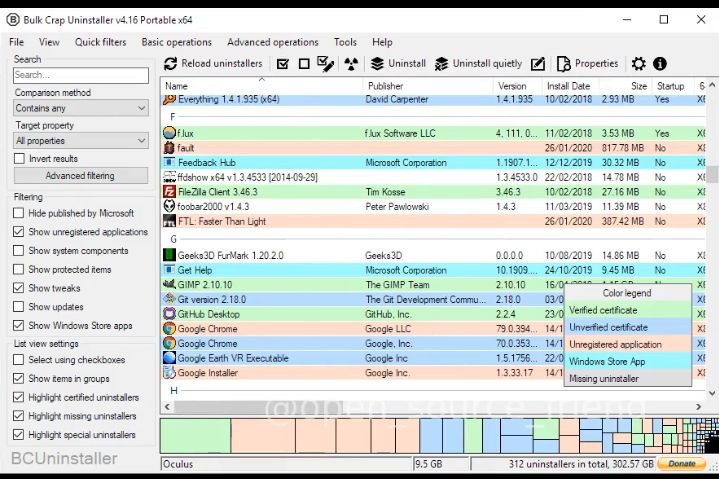The height and width of the screenshot is (479, 719).
Task: Enable Hide published by Microsoft
Action: (x=18, y=213)
